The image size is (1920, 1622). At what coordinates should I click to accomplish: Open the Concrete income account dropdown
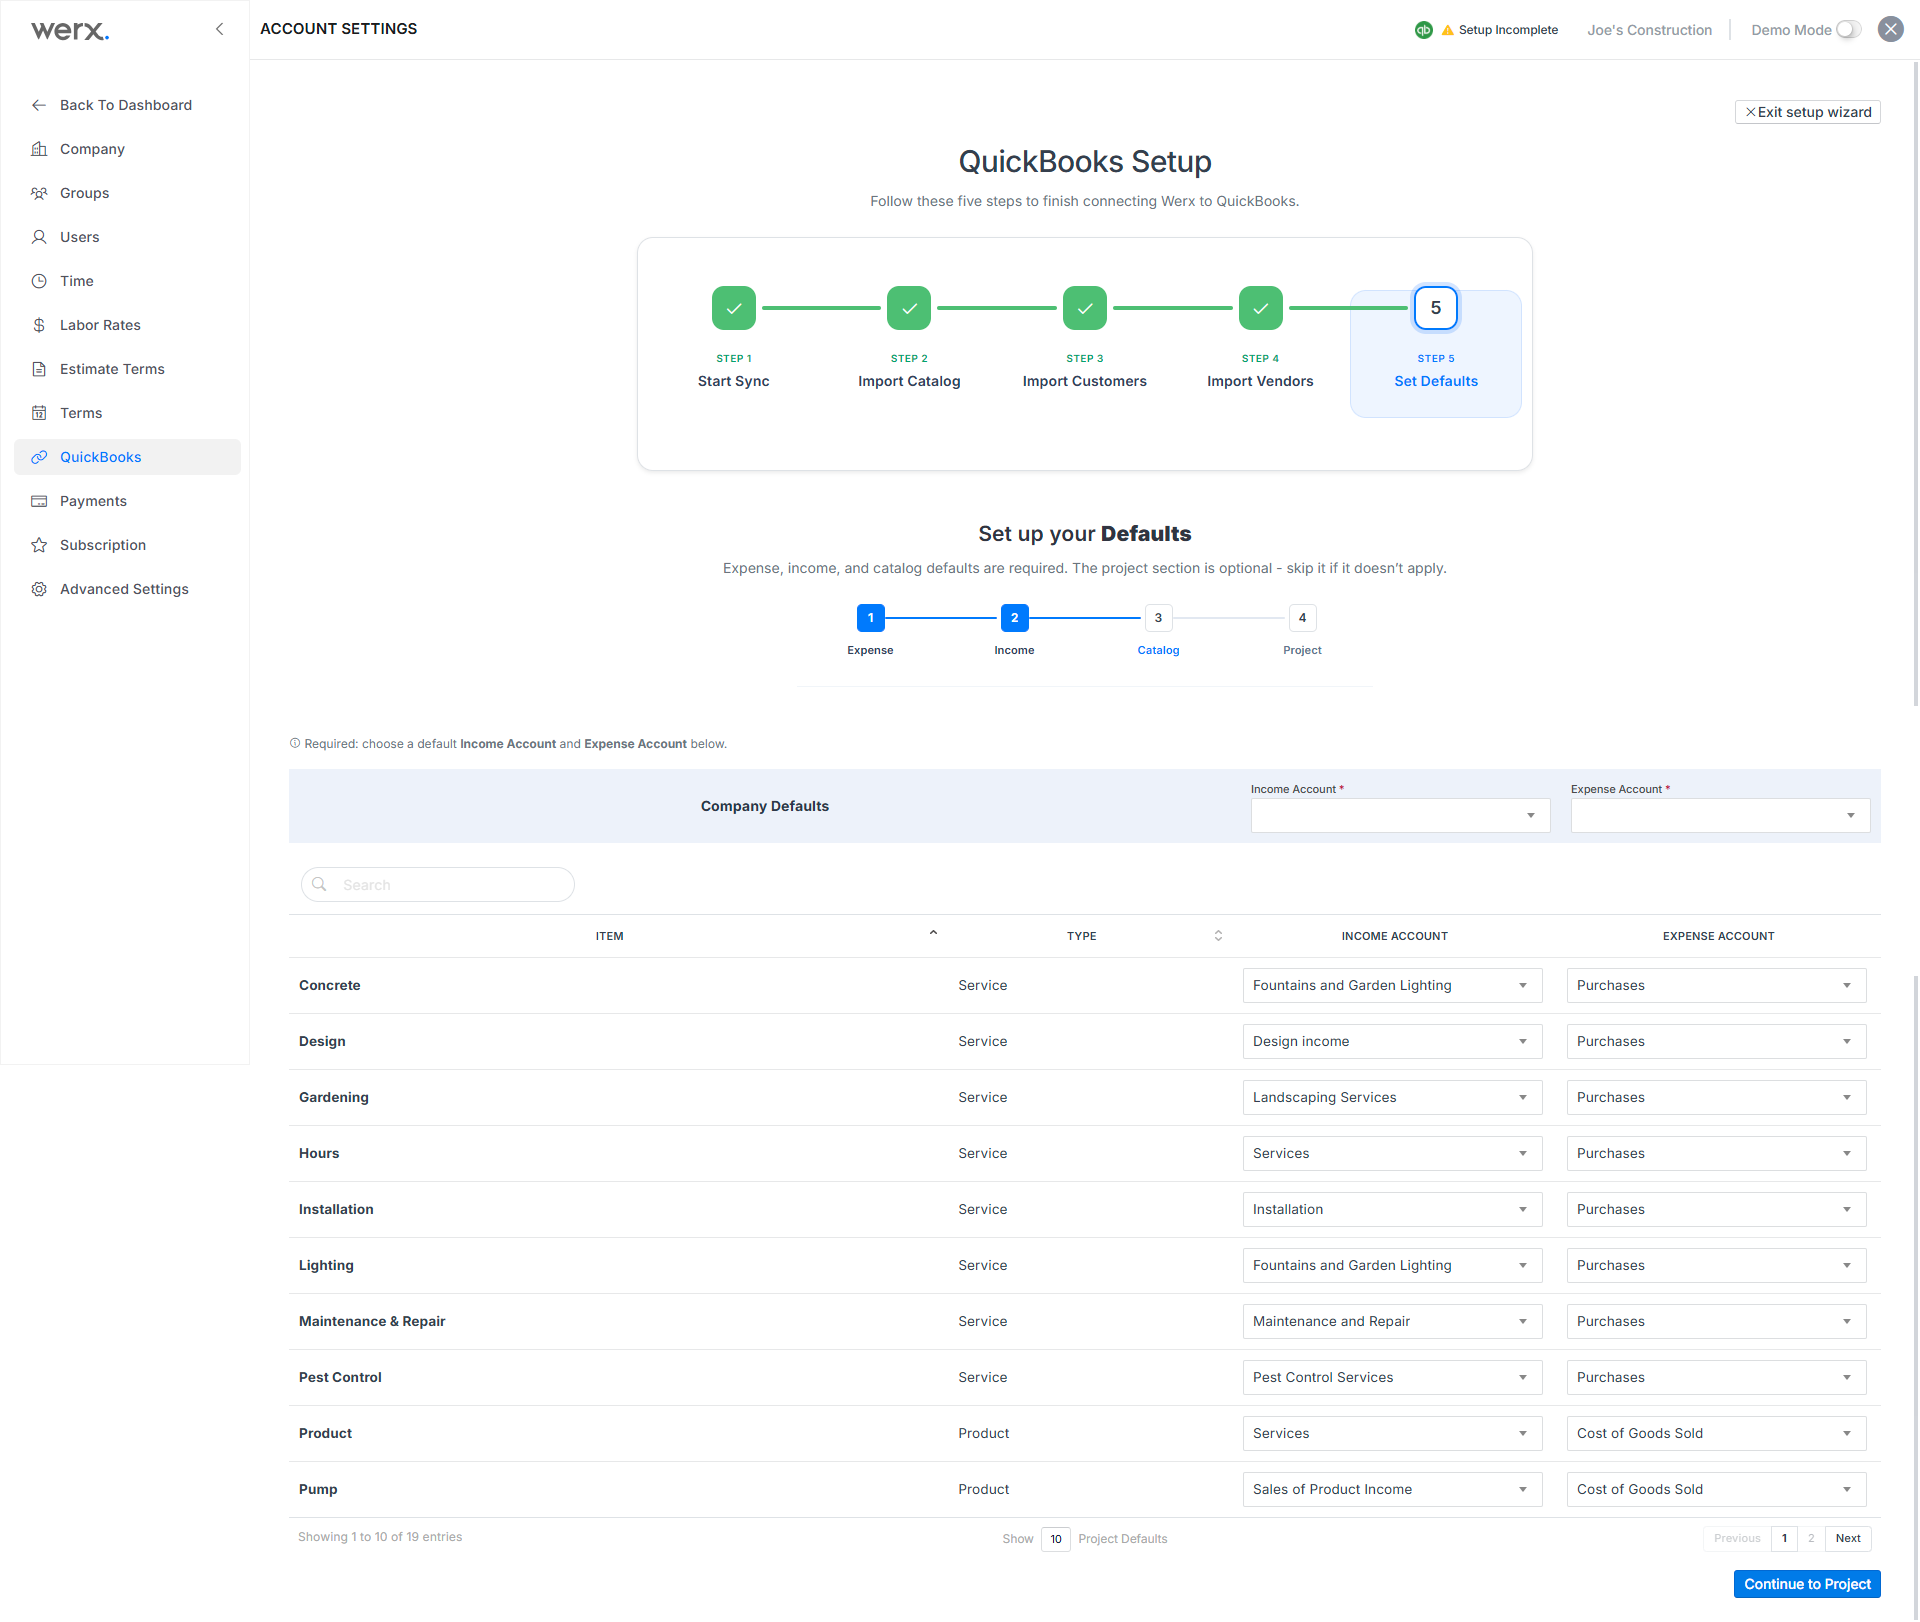pos(1392,986)
